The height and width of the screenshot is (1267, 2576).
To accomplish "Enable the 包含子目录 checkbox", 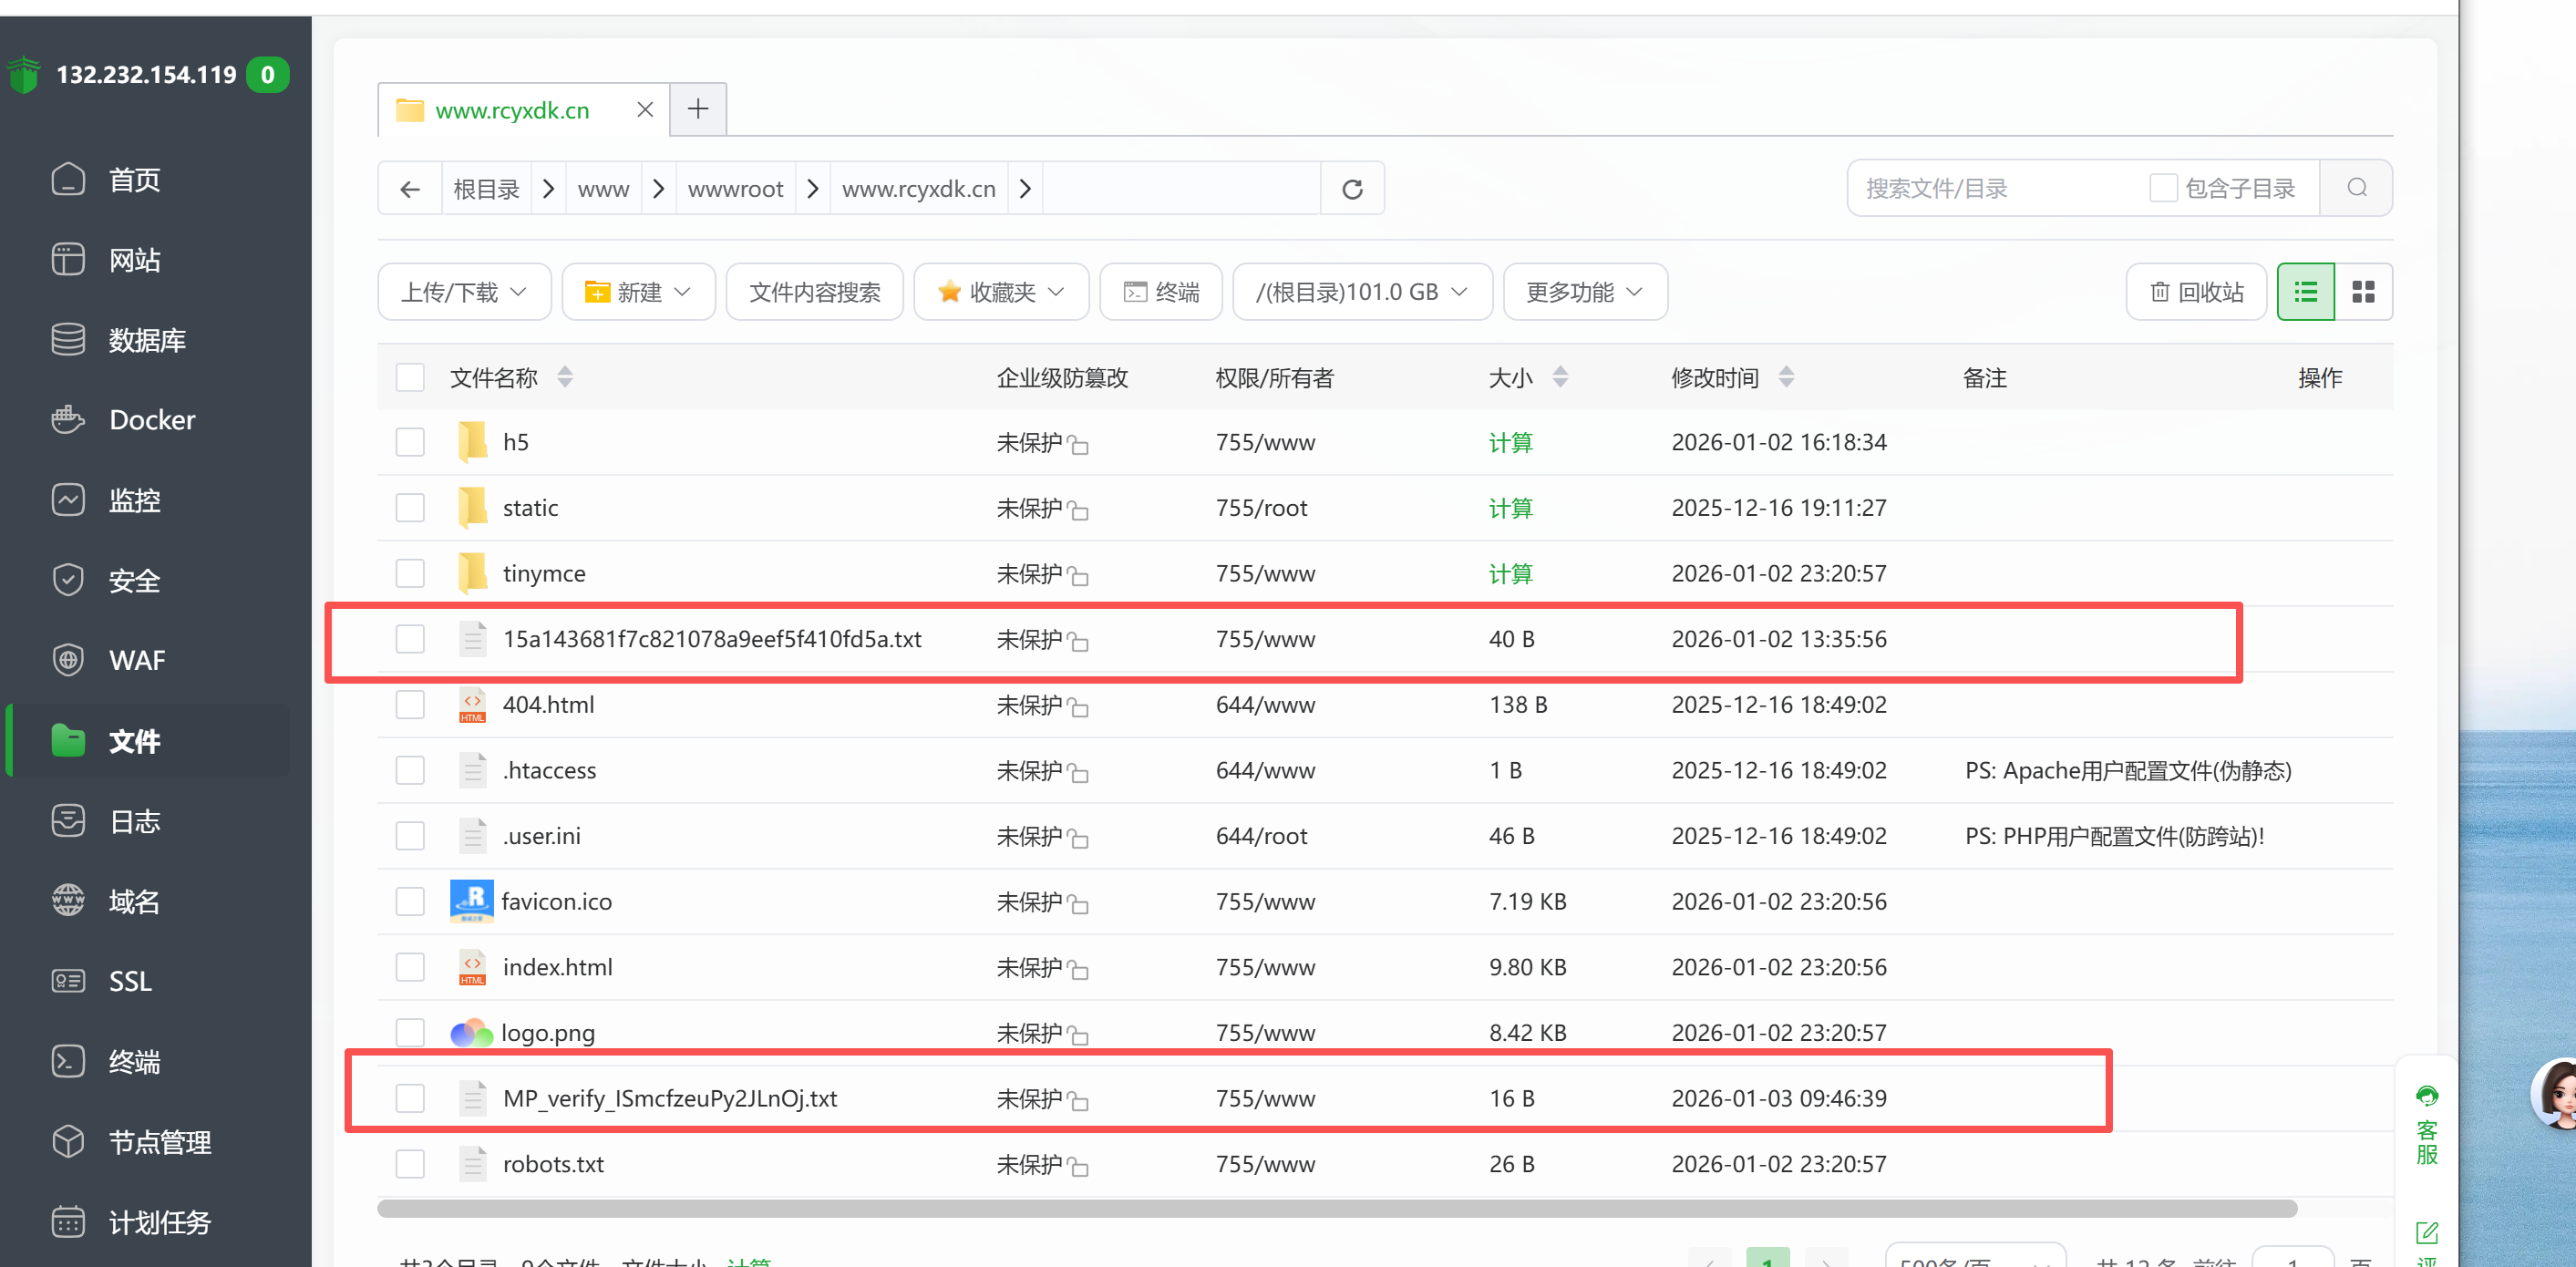I will 2163,188.
